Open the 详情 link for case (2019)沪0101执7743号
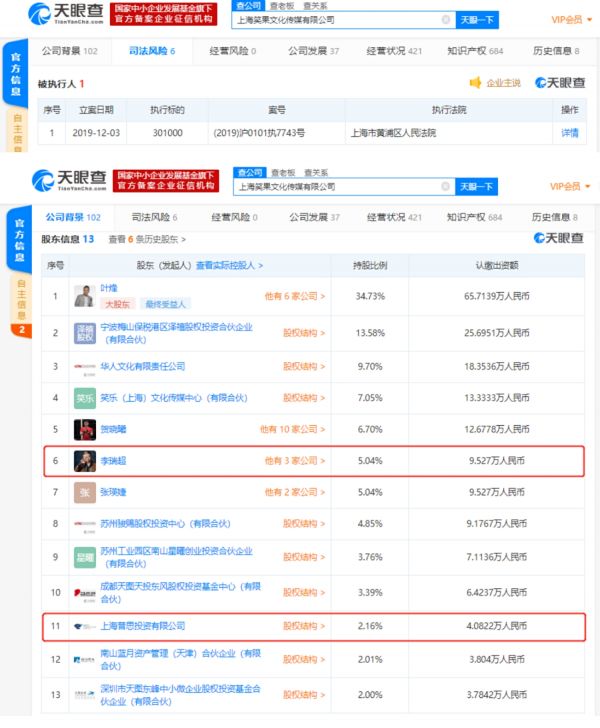 [x=570, y=133]
